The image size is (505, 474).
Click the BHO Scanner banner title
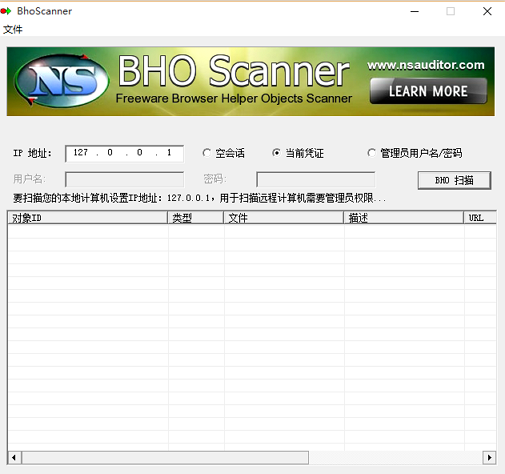tap(234, 71)
